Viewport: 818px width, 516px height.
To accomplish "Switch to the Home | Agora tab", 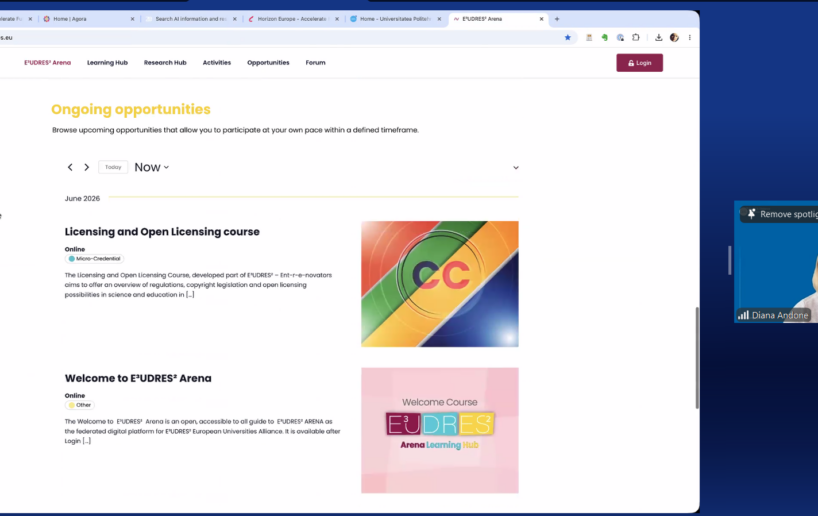I will (89, 19).
